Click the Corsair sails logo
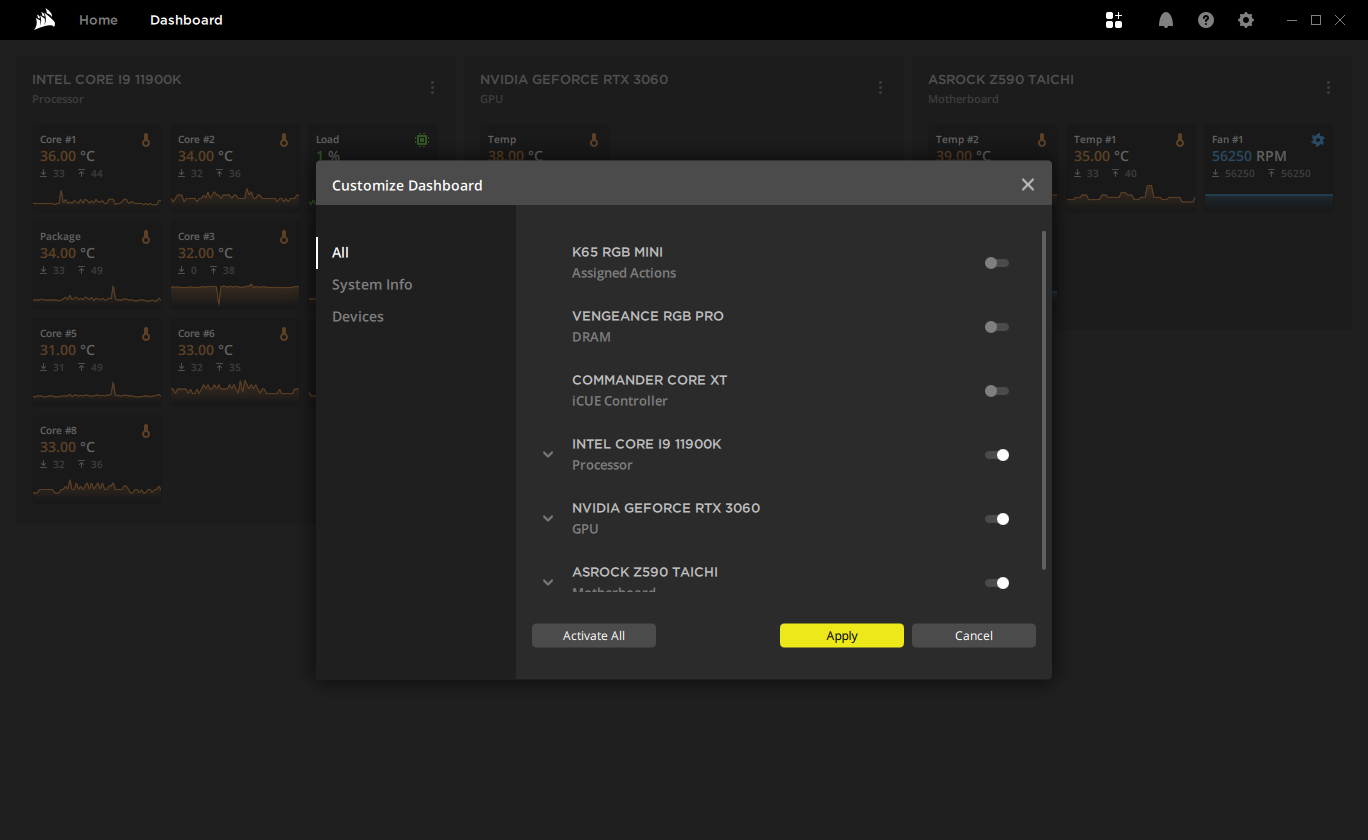The width and height of the screenshot is (1368, 840). [44, 20]
